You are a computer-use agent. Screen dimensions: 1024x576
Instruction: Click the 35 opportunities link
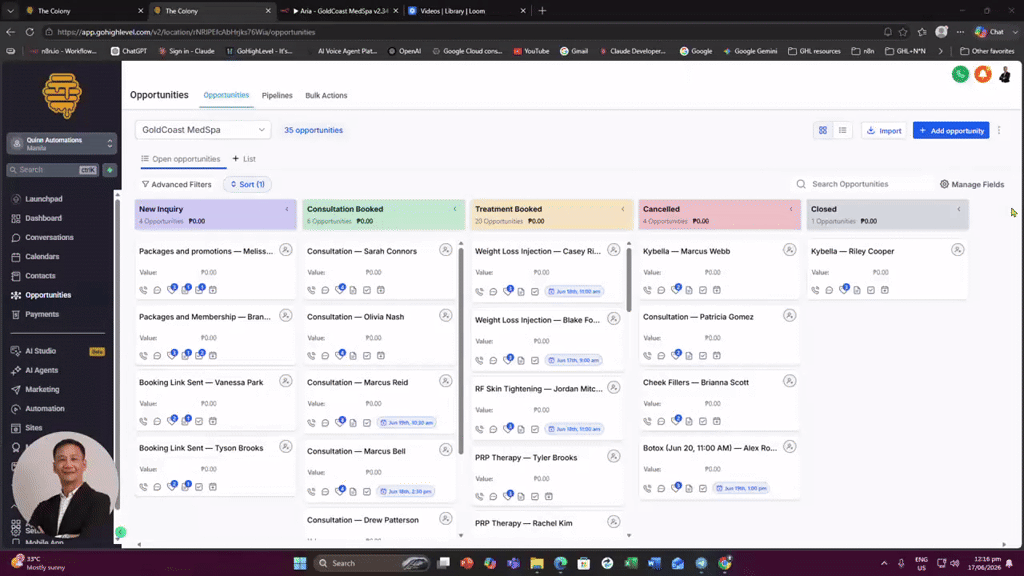[x=313, y=130]
